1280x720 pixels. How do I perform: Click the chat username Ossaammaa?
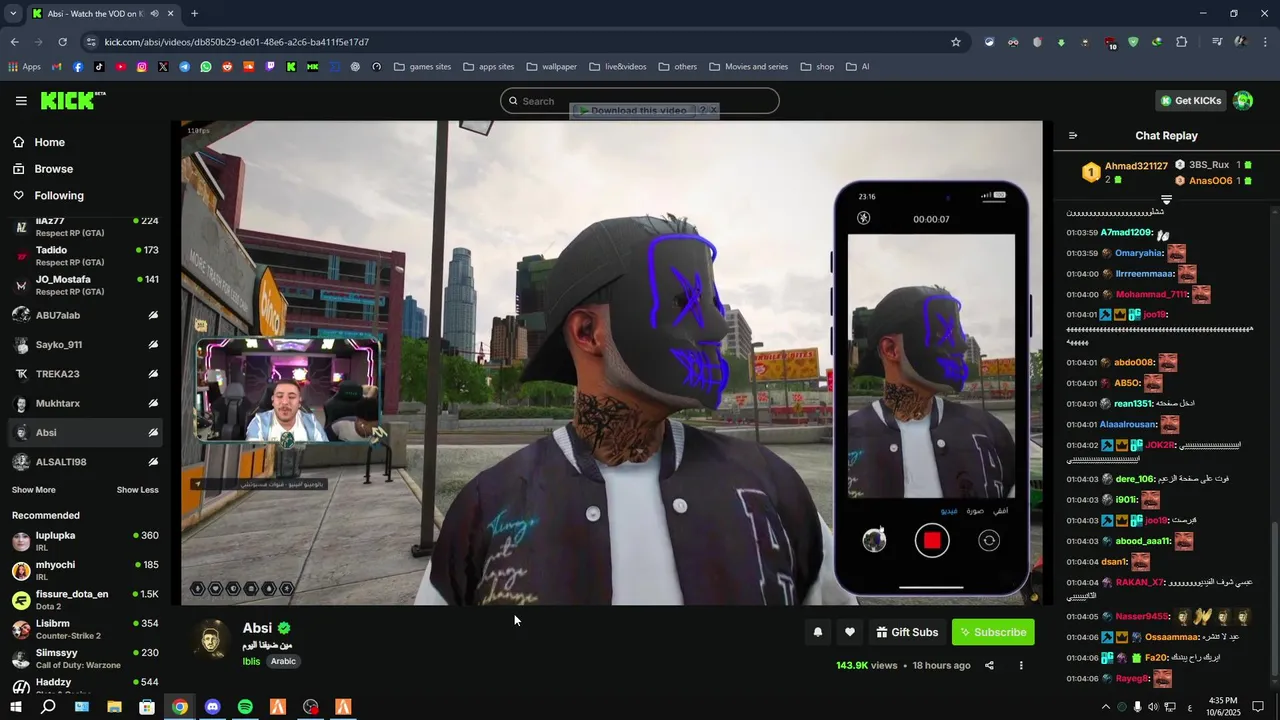click(1172, 637)
